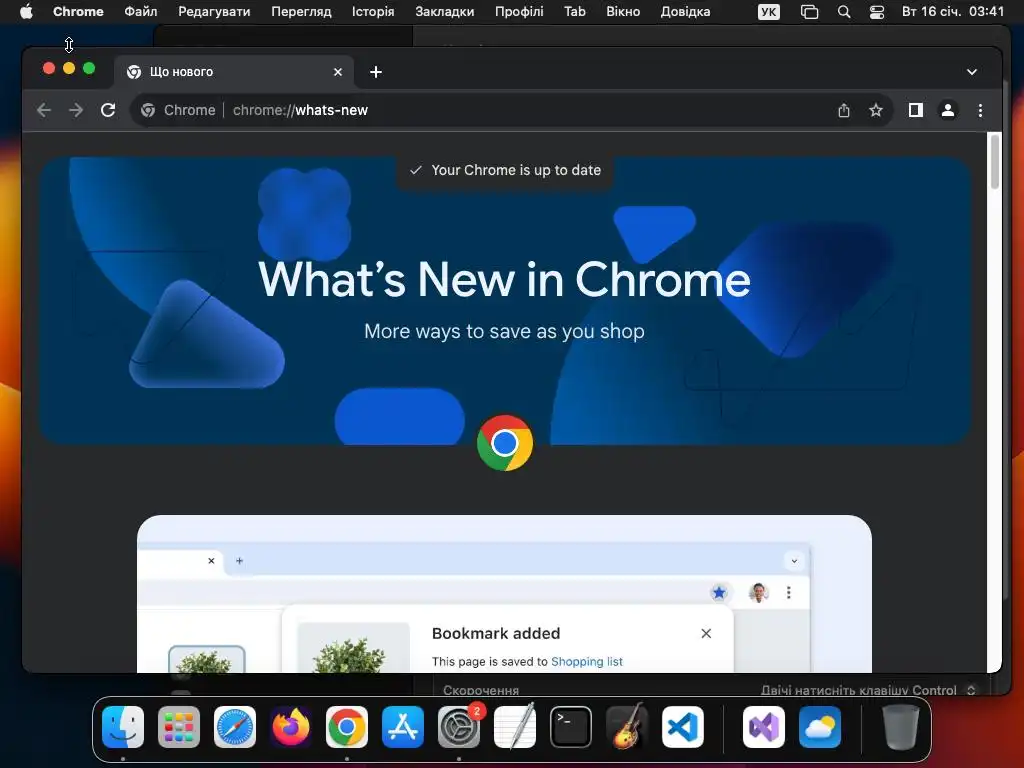Close the Що нового tab

338,72
